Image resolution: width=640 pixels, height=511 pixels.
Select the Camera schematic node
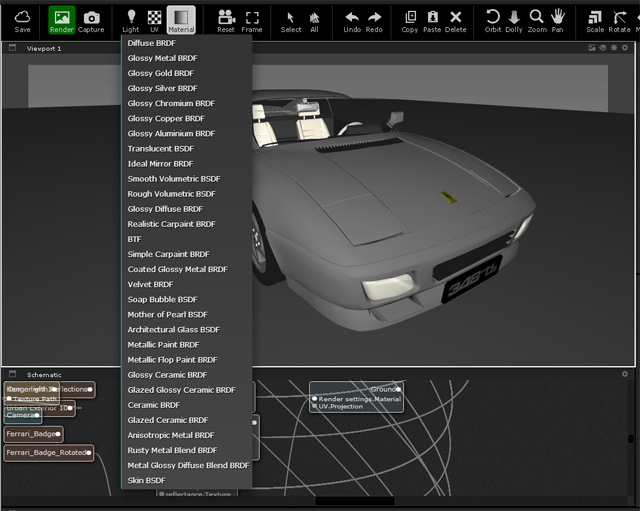coord(23,415)
